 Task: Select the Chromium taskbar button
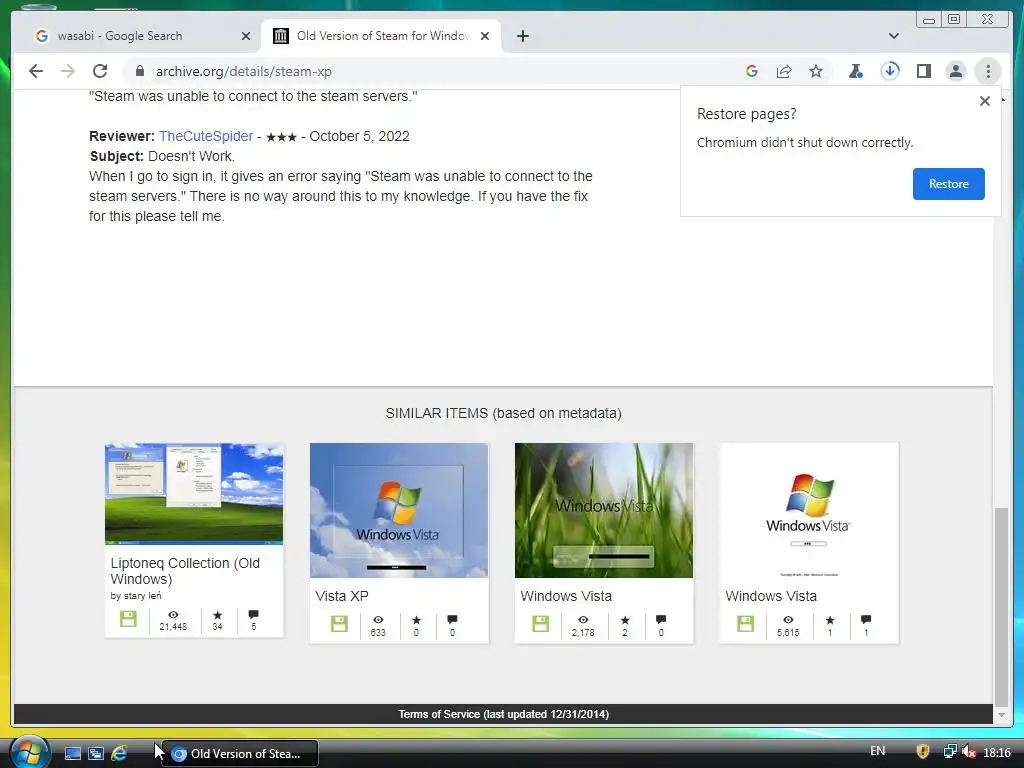[239, 754]
